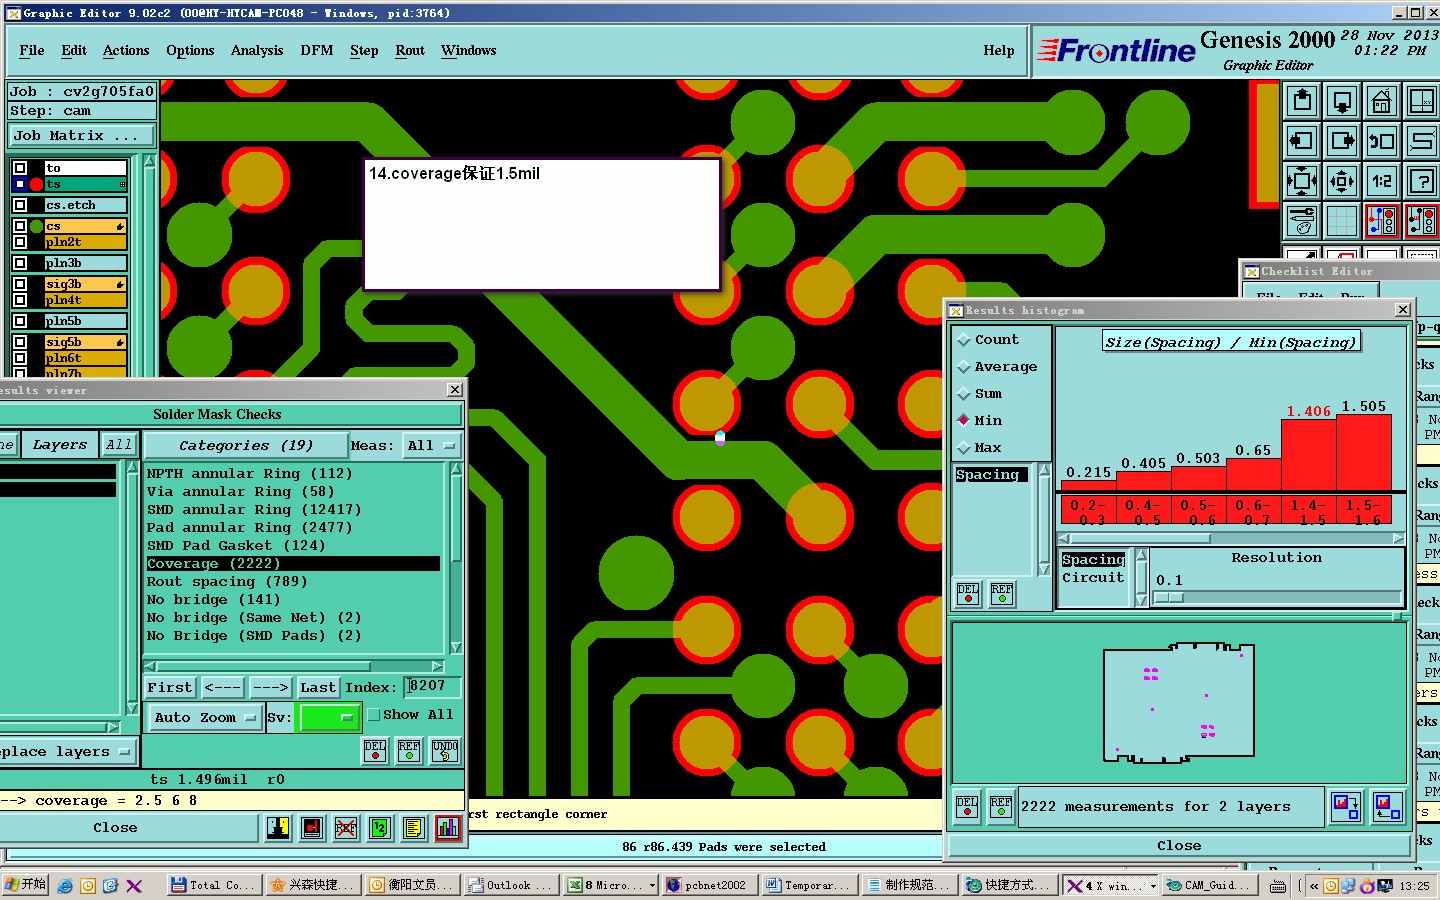Click the REF icon beside UNDO in results viewer
The image size is (1440, 900).
coord(409,751)
